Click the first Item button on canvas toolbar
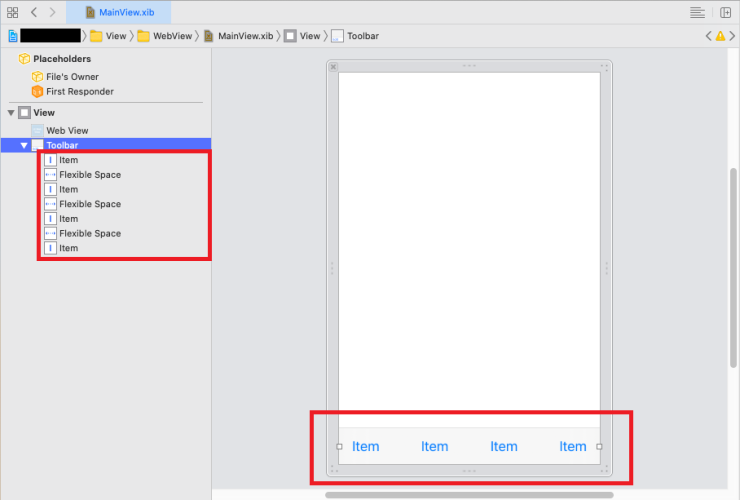740x500 pixels. (x=365, y=447)
